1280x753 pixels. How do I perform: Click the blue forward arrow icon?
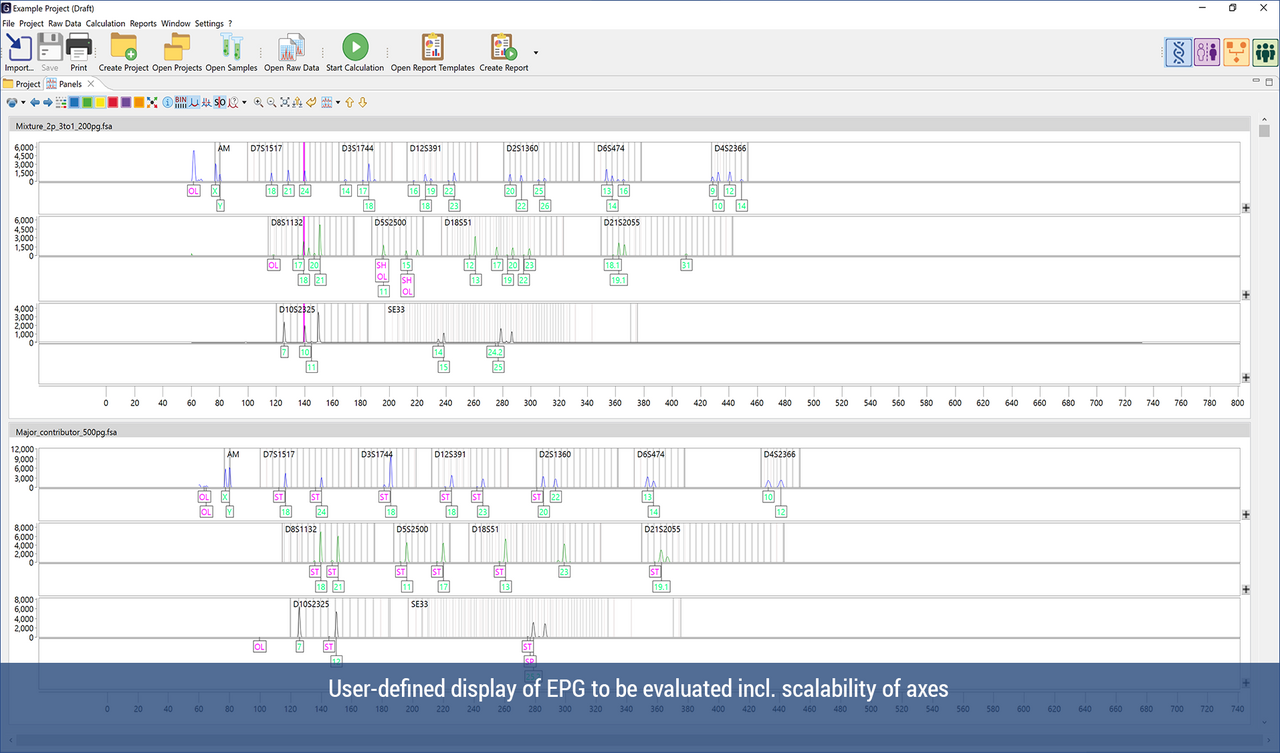[x=48, y=102]
